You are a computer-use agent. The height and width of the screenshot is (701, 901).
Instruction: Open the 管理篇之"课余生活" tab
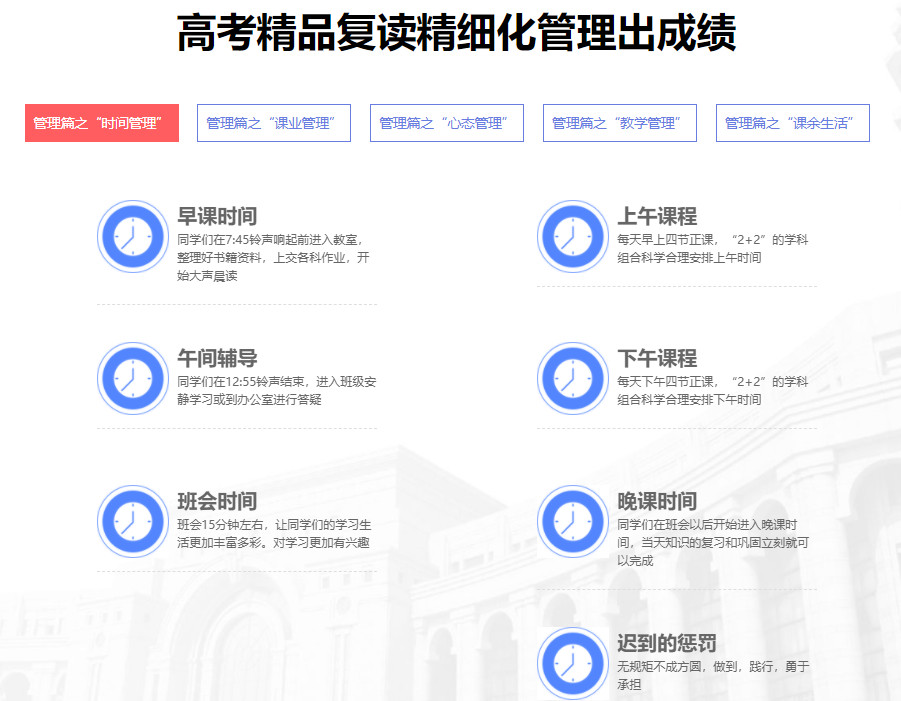tap(792, 123)
